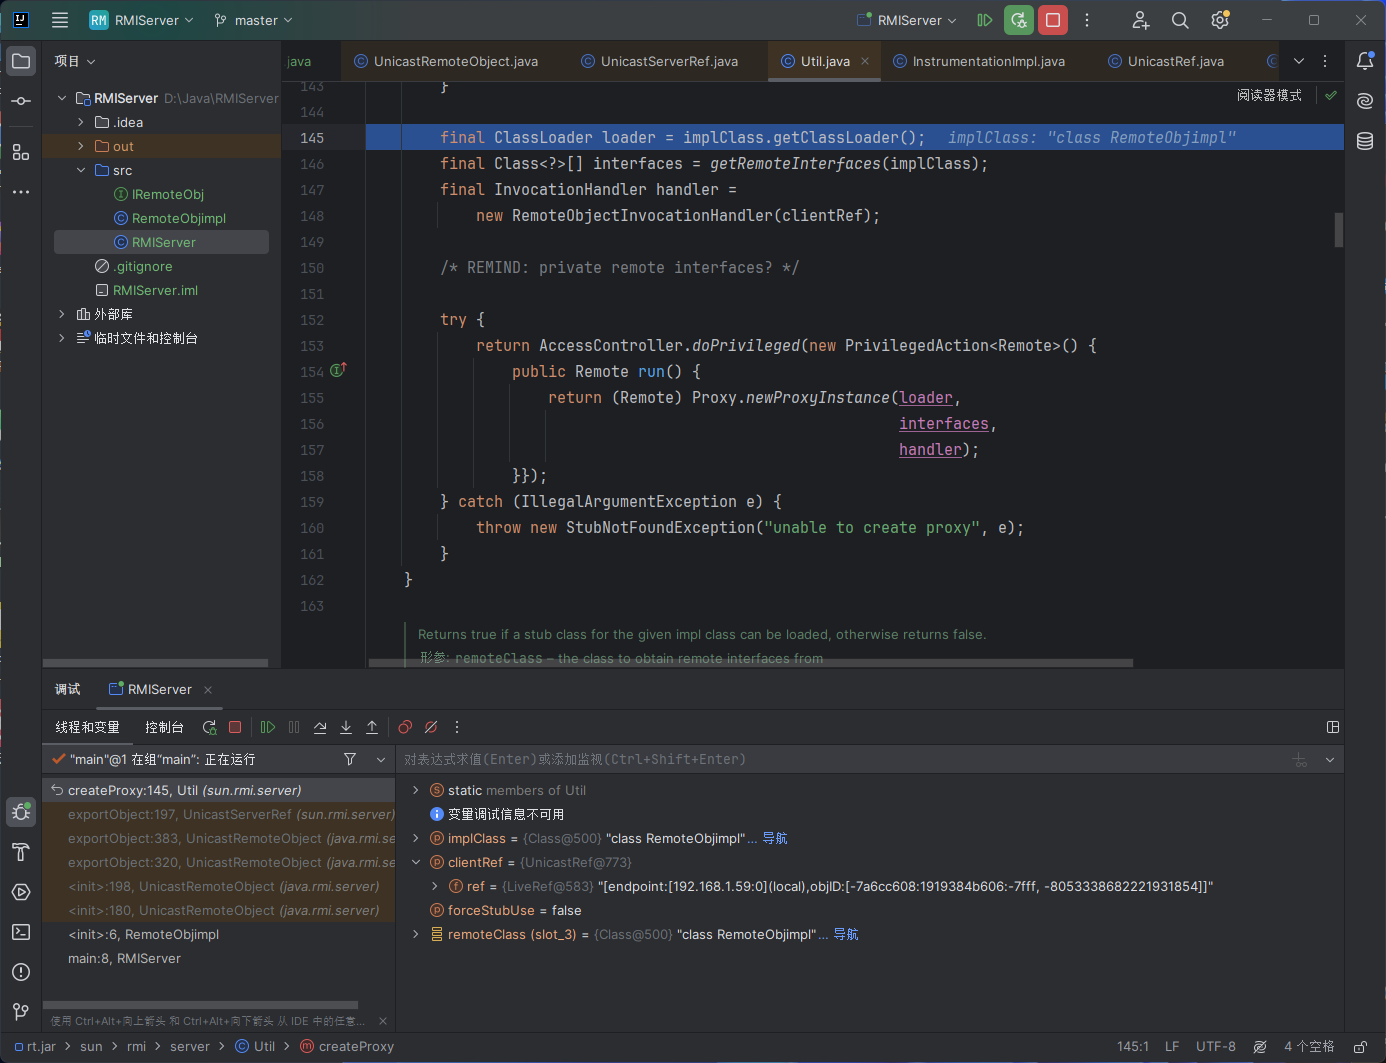The image size is (1386, 1063).
Task: Switch to InstrumentationImpl.java tab
Action: click(979, 61)
